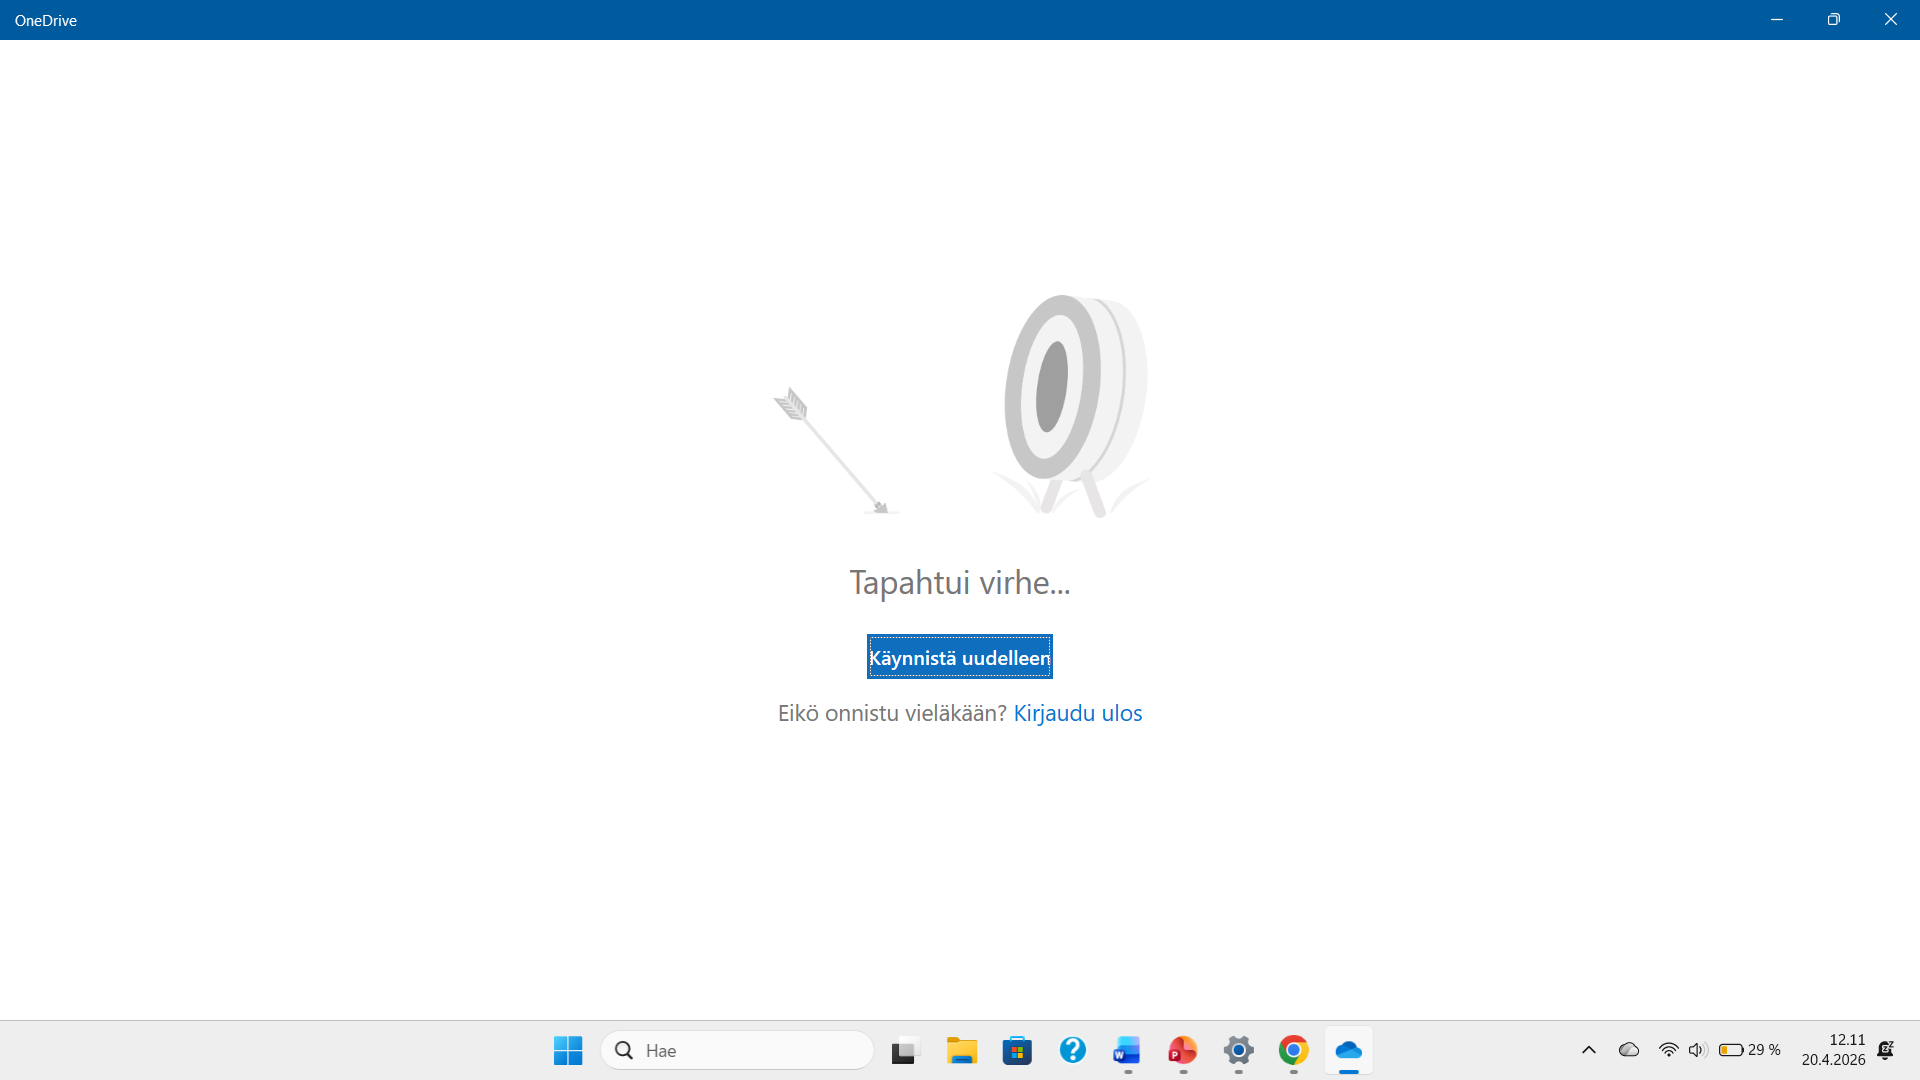The width and height of the screenshot is (1920, 1080).
Task: Click the Kirjaudu ulos link
Action: tap(1077, 713)
